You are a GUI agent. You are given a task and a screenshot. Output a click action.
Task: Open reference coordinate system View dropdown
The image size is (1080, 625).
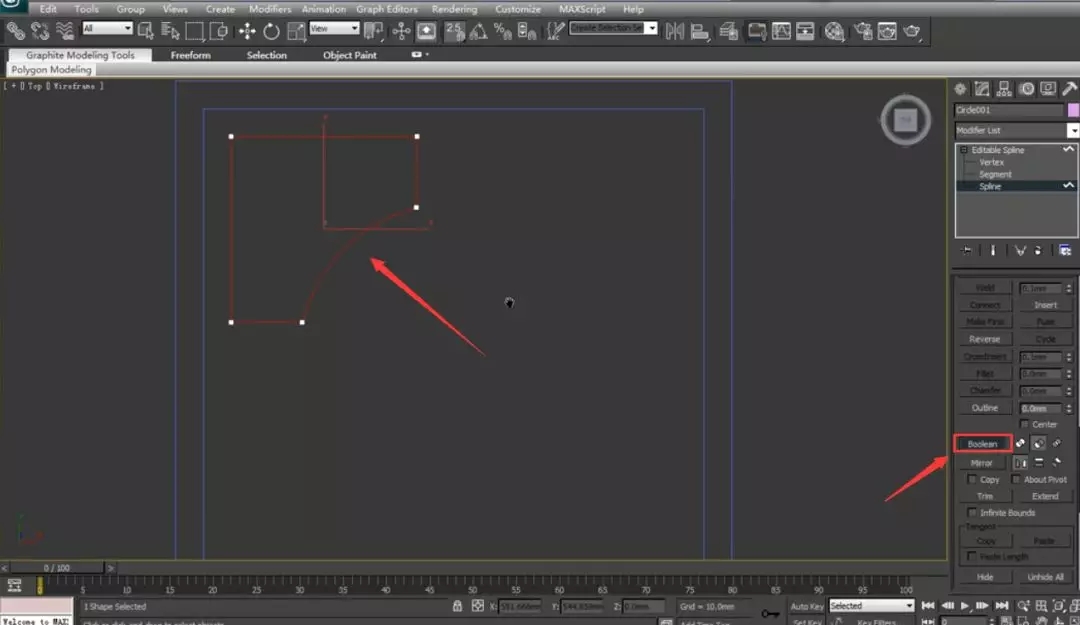334,28
